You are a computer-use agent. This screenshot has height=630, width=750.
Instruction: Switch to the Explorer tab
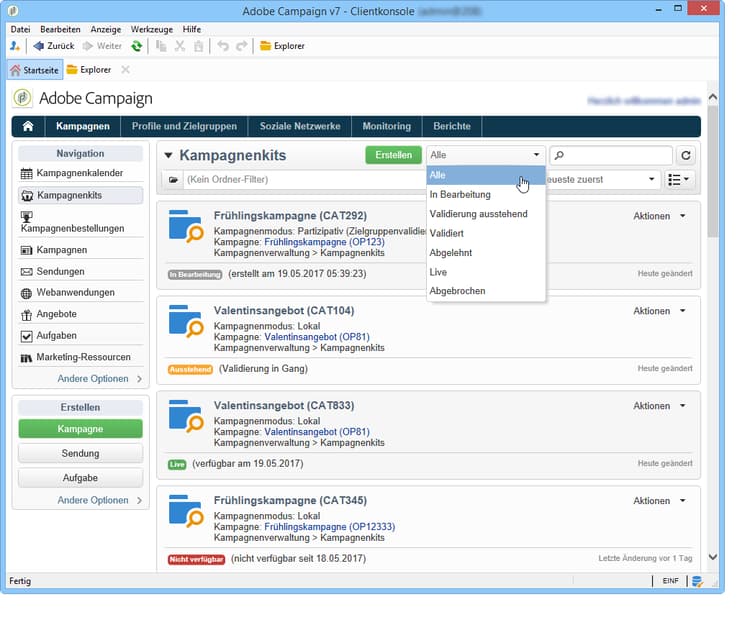[x=89, y=70]
